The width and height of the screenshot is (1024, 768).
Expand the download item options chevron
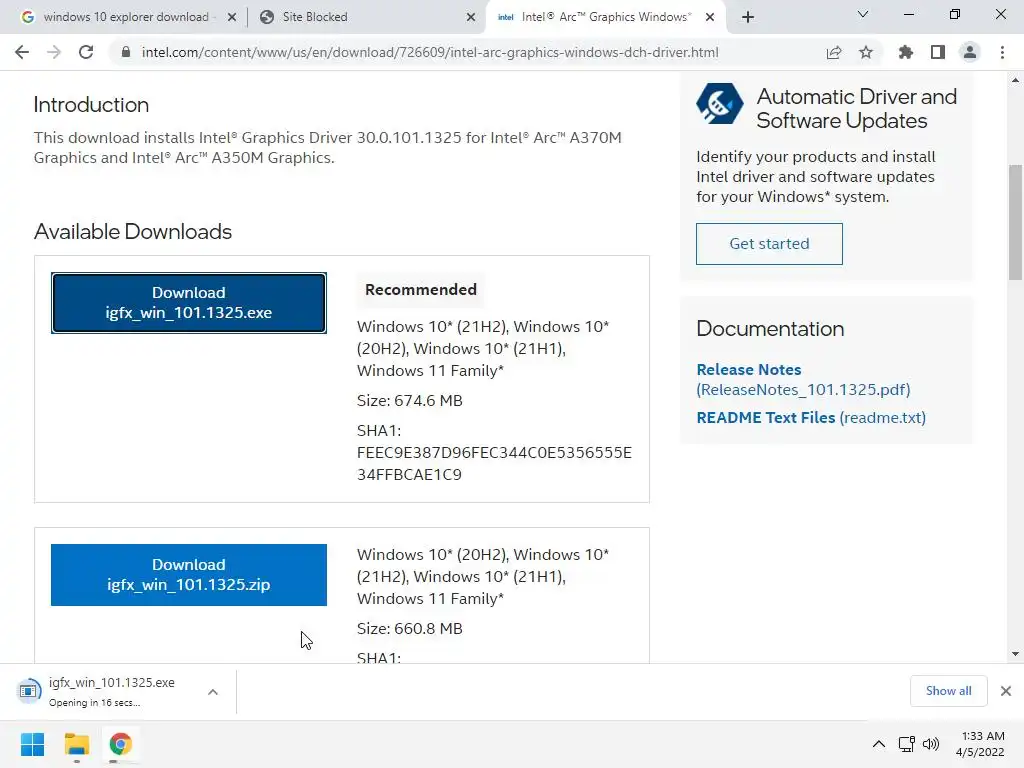point(213,692)
